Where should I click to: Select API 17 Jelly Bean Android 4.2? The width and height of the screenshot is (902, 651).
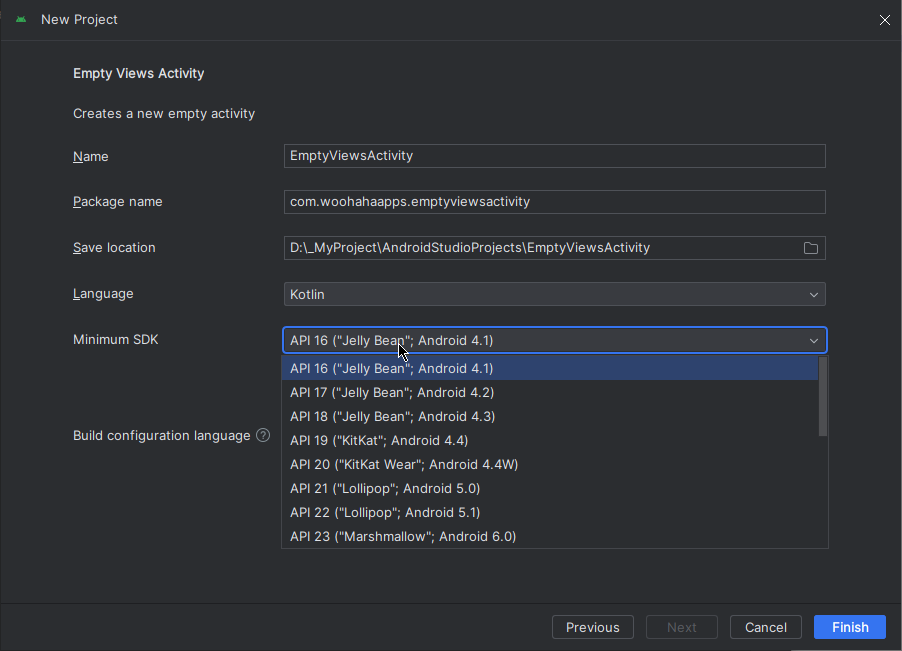[550, 392]
